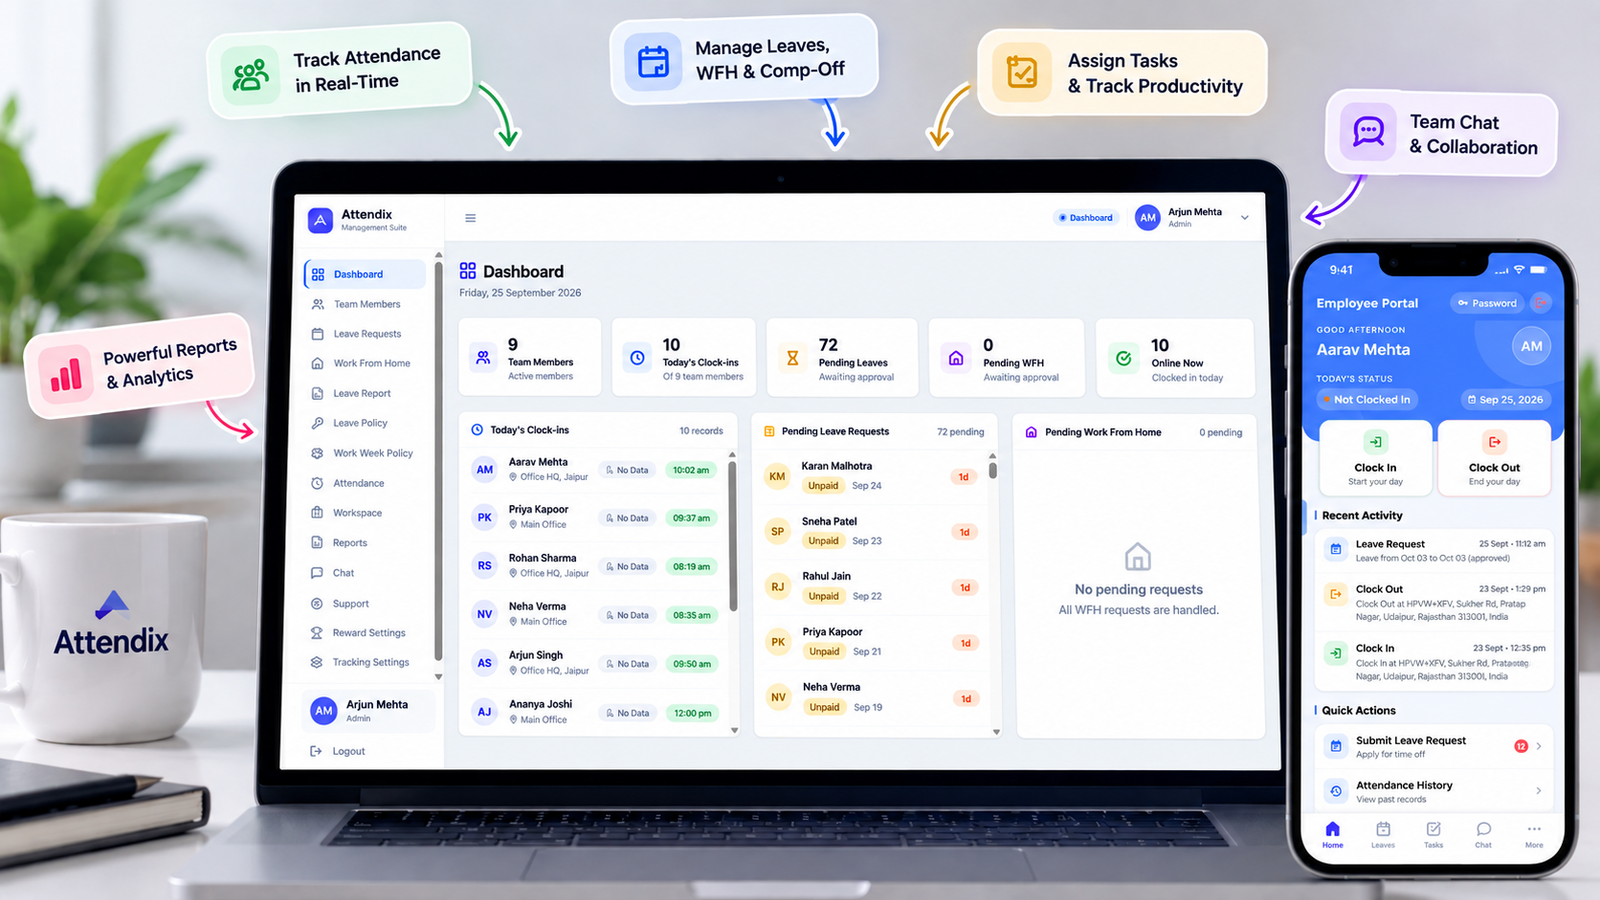Select Priya Kapoor's 09:37 am clock-in time
Image resolution: width=1600 pixels, height=900 pixels.
(691, 518)
